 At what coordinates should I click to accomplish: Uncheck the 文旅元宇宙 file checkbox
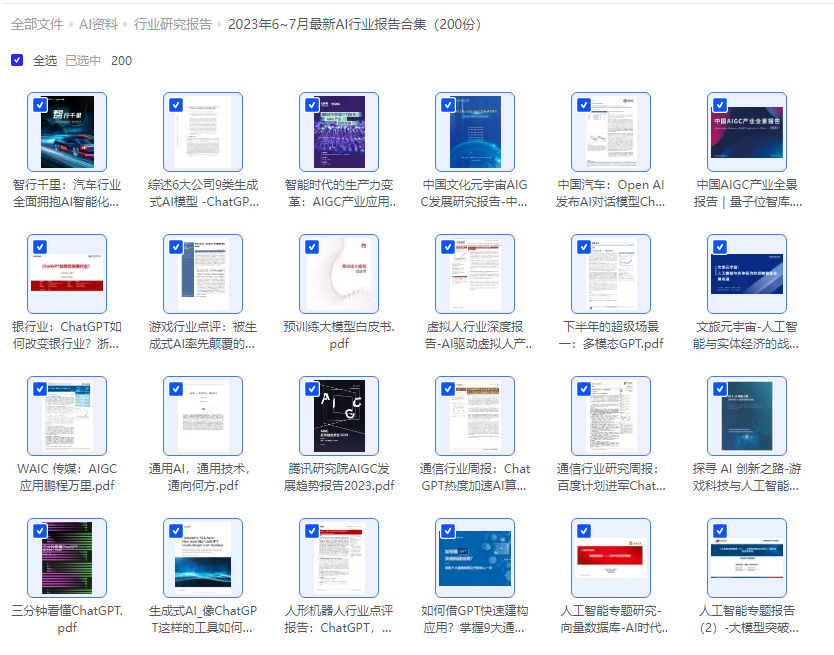[x=720, y=247]
